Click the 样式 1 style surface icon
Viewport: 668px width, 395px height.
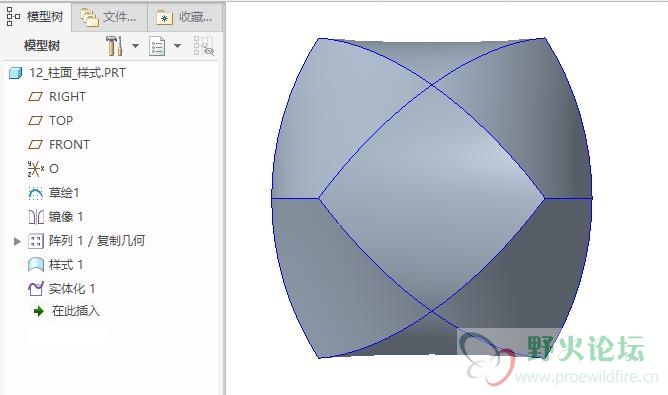tap(36, 265)
